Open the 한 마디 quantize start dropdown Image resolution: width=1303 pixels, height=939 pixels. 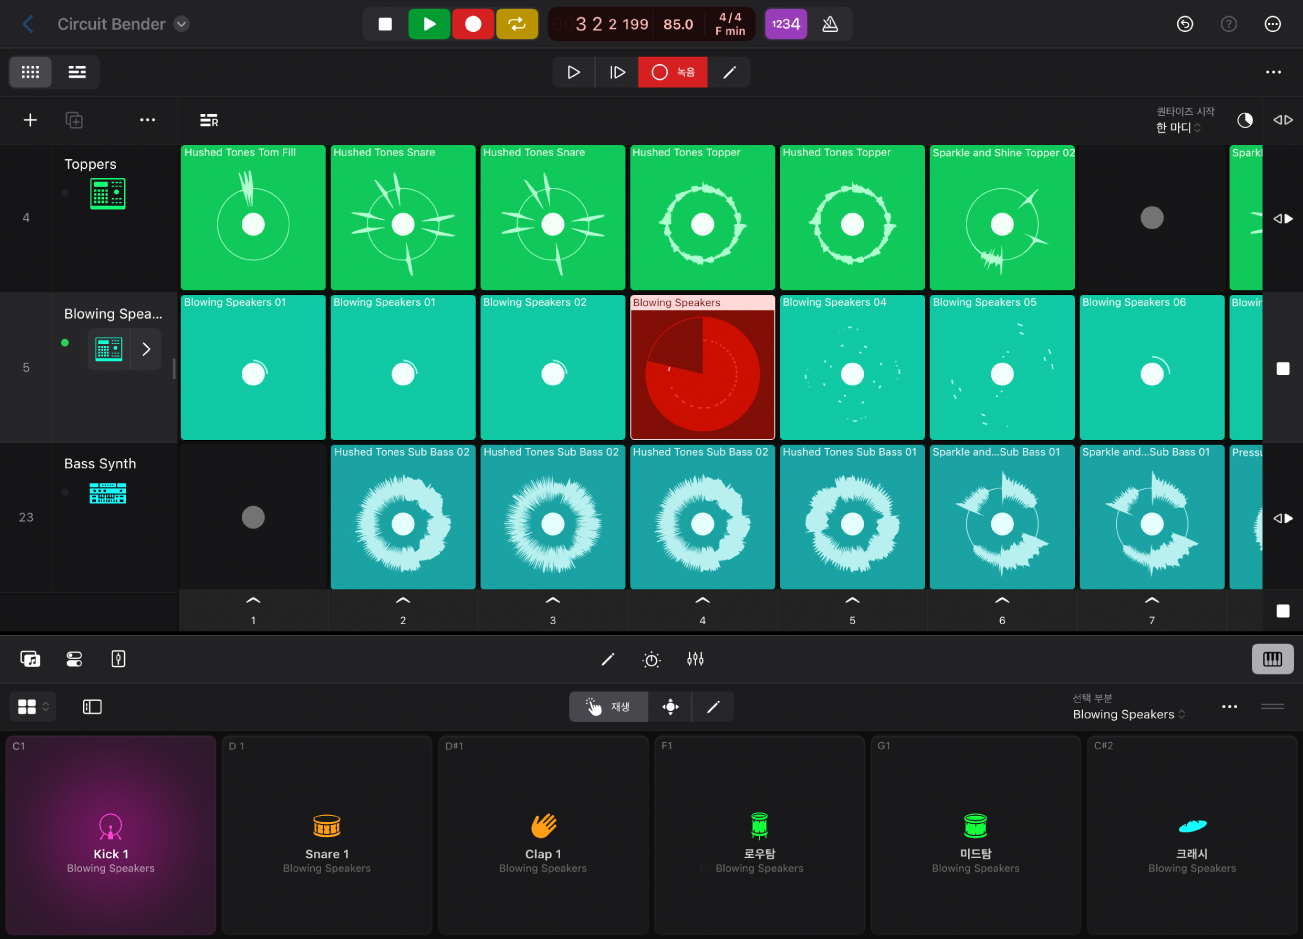coord(1179,128)
